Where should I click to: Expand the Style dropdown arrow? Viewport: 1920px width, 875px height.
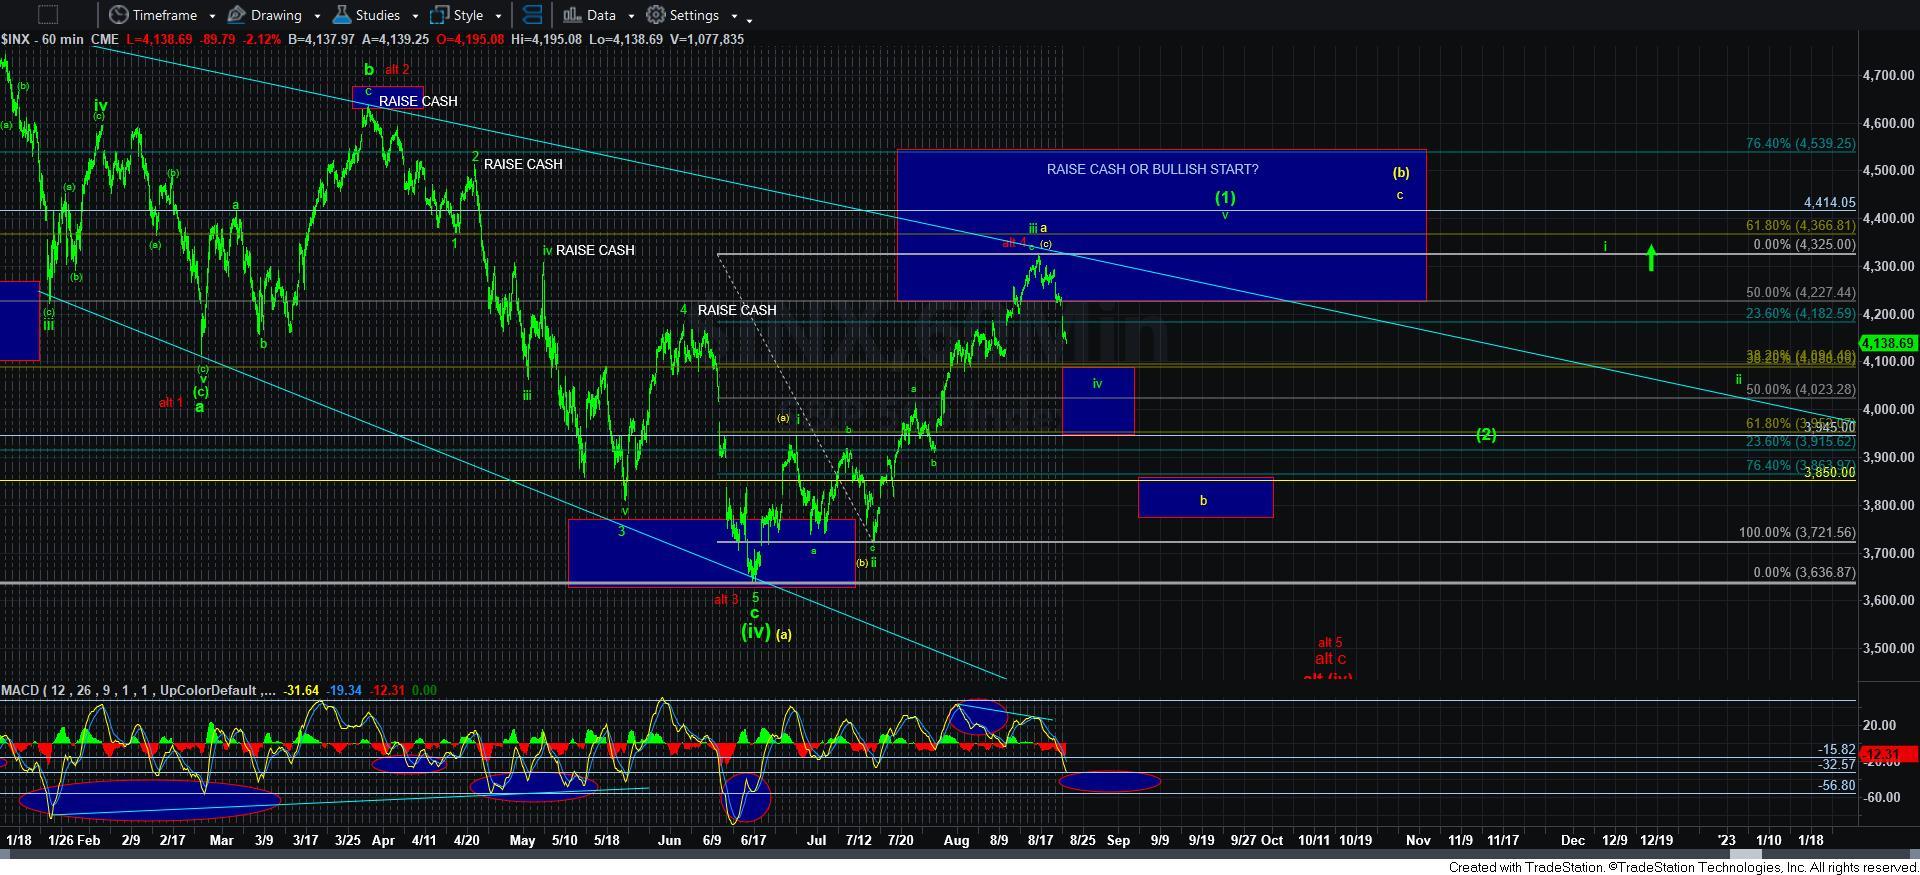498,17
